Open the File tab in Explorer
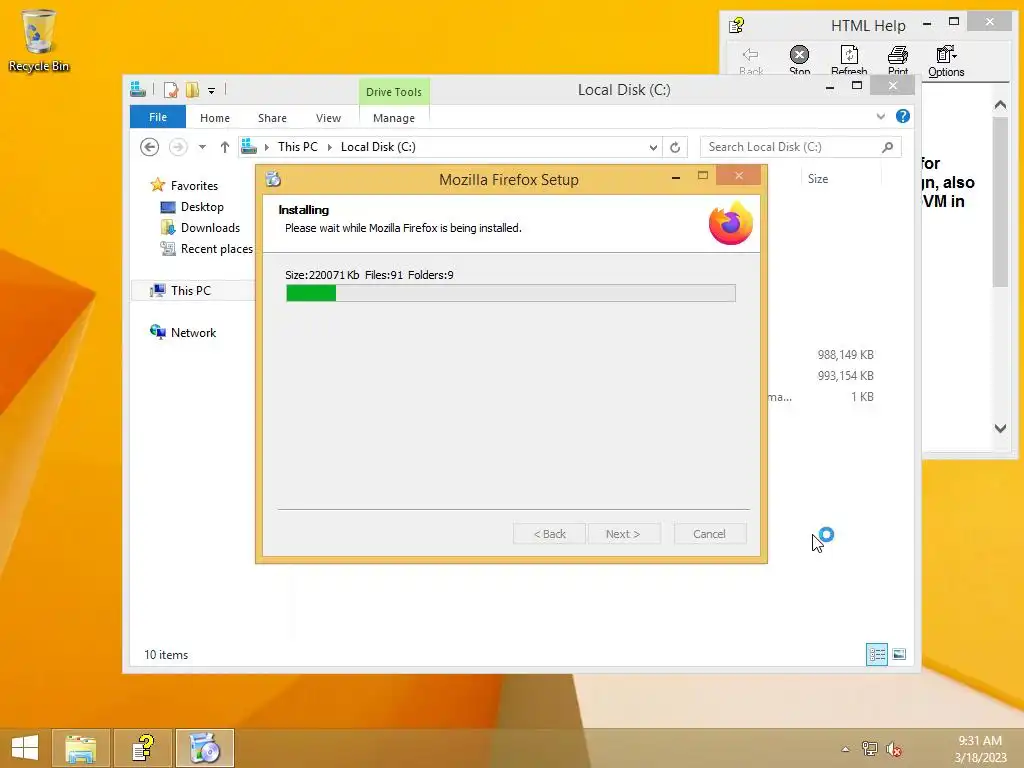Viewport: 1024px width, 768px height. coord(158,117)
